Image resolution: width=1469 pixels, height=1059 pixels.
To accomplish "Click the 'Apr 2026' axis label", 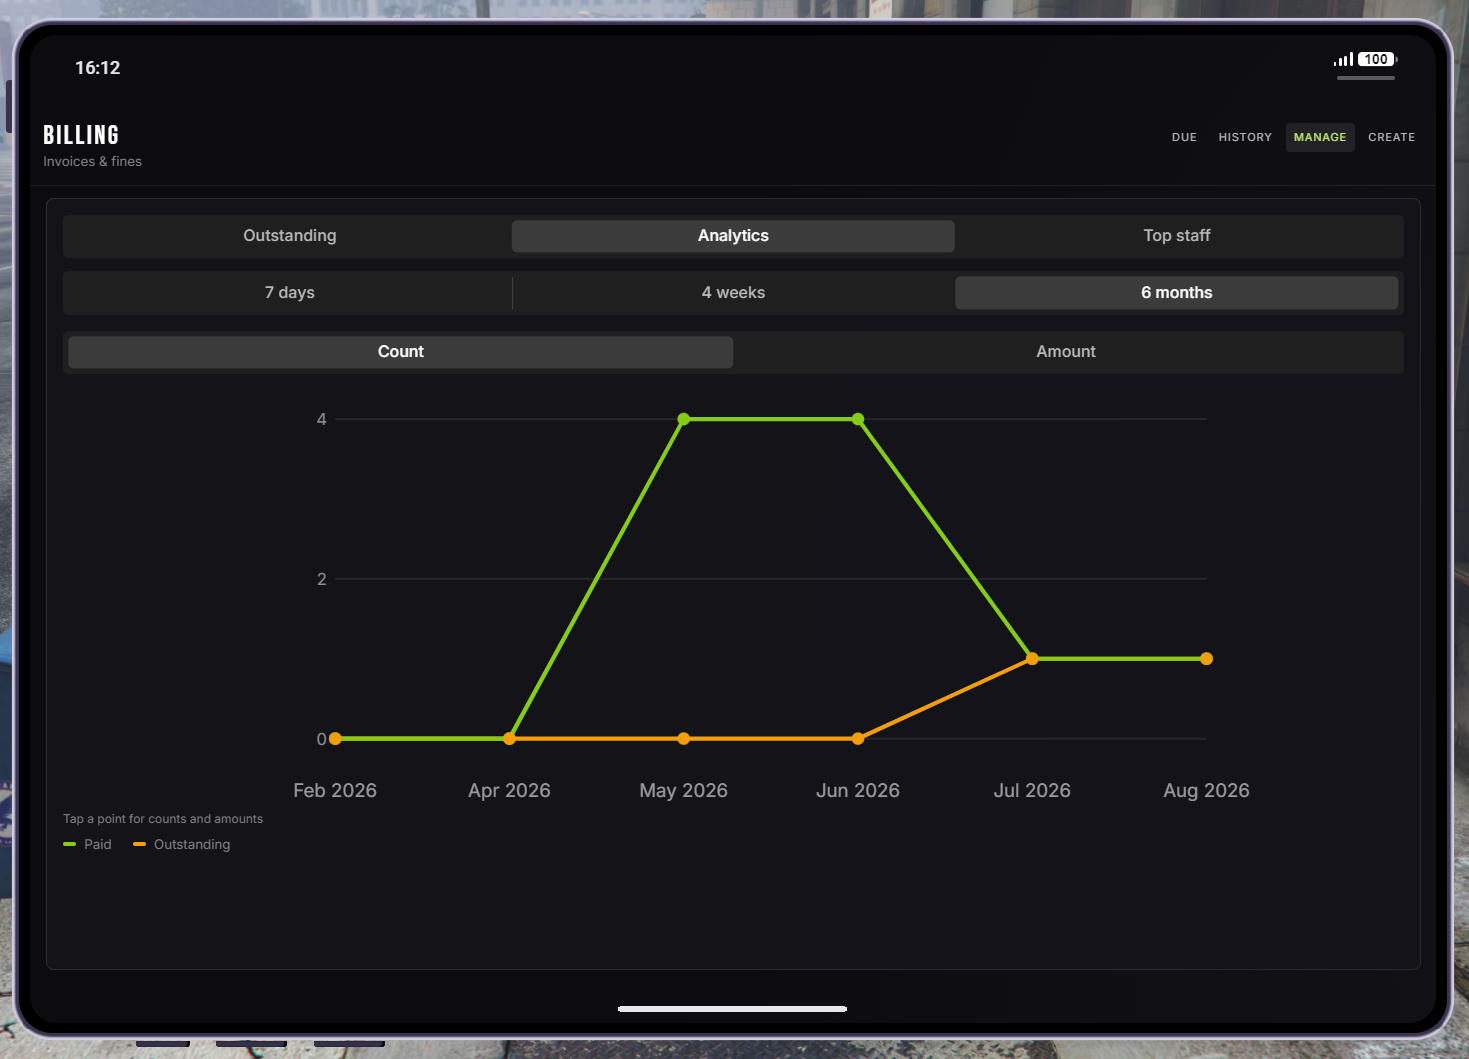I will pos(510,791).
